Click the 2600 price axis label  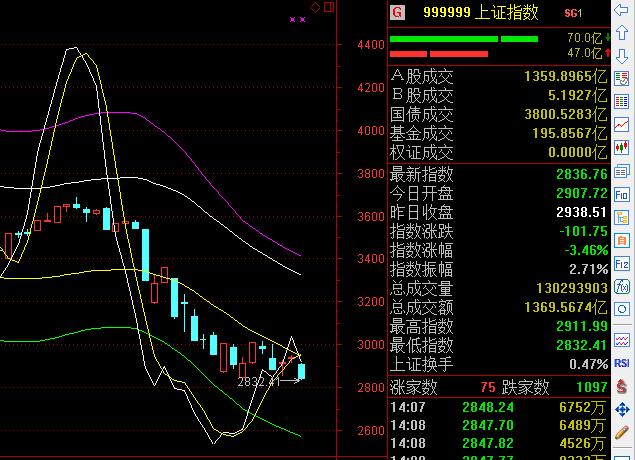click(x=371, y=430)
